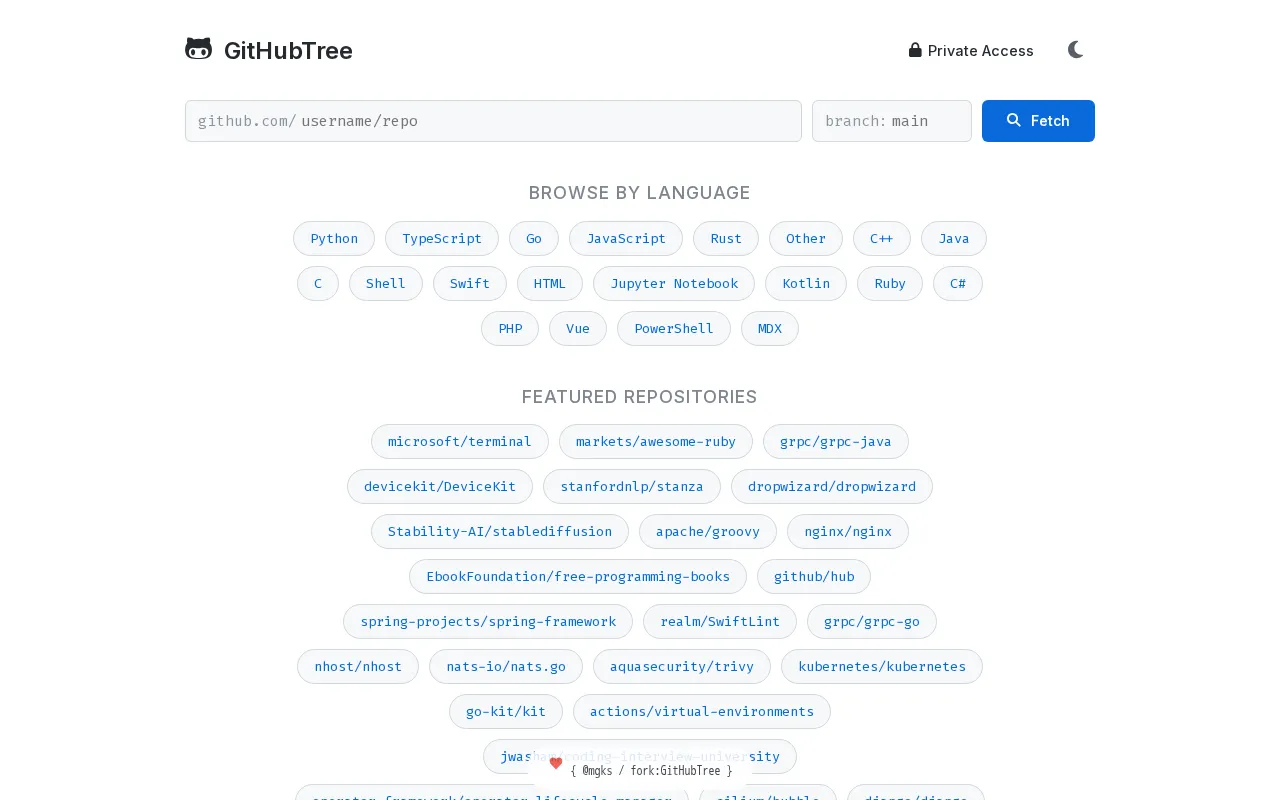Open grpc/grpc-java repository
This screenshot has width=1280, height=800.
836,441
